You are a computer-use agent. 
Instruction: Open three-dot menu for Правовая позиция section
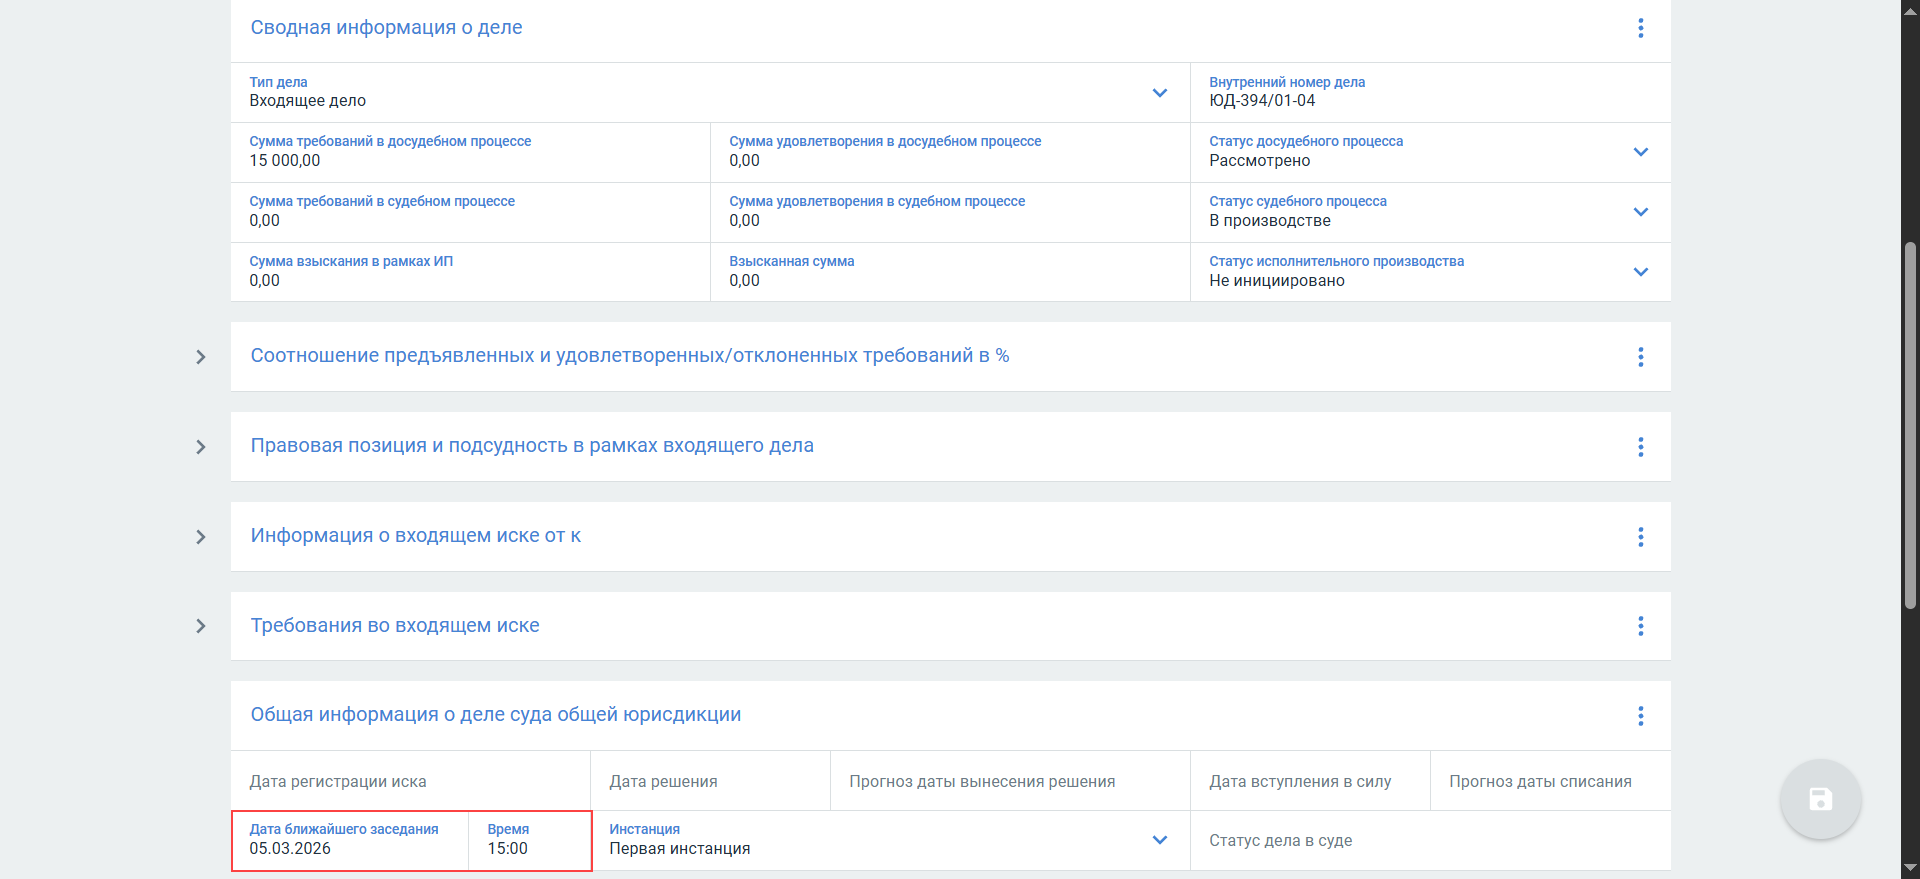pos(1640,447)
